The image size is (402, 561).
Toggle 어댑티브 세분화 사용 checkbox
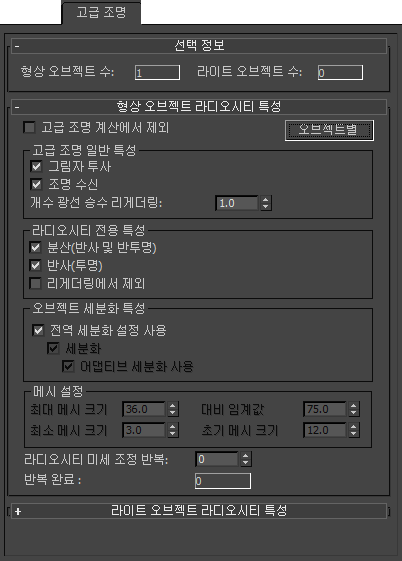pos(68,366)
